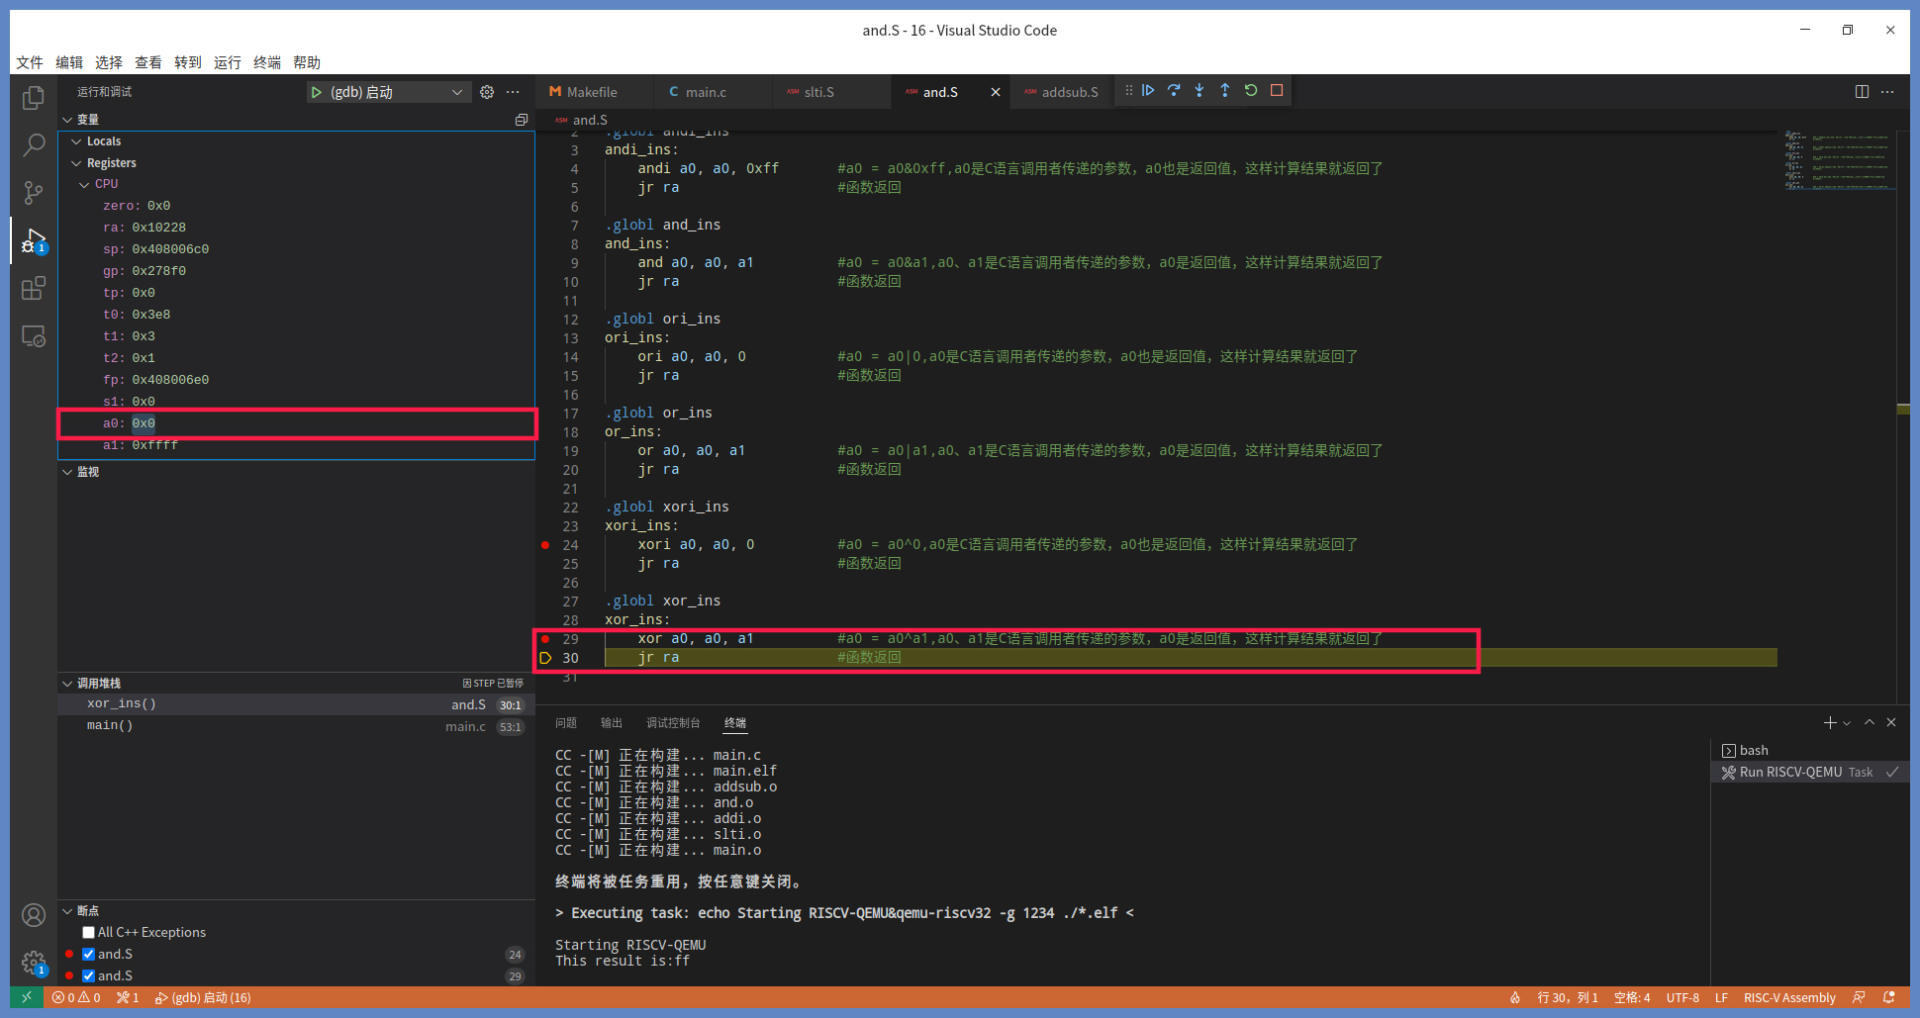Open the (gdb) launch configuration dropdown
This screenshot has width=1920, height=1018.
click(x=456, y=92)
